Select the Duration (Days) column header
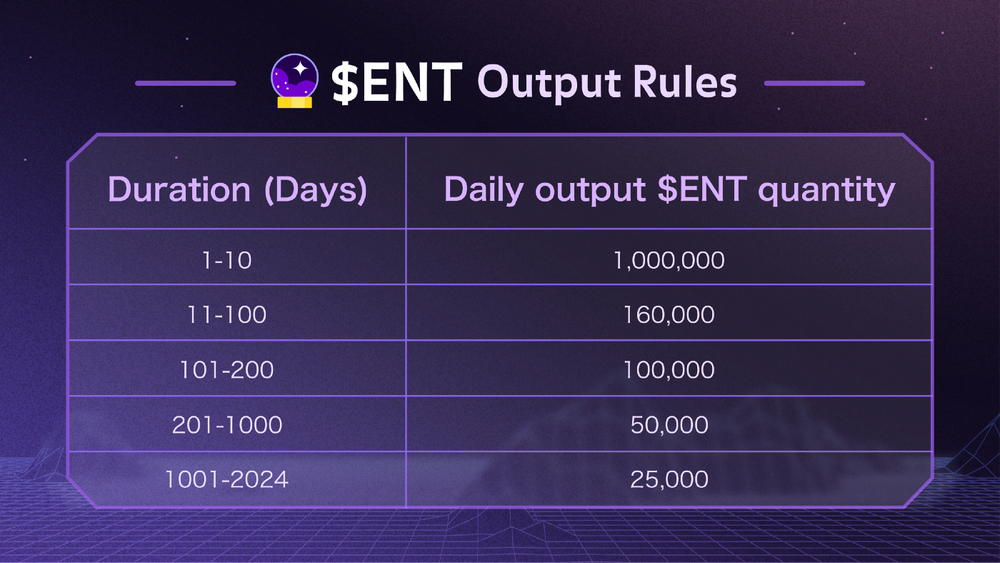This screenshot has width=1000, height=563. [x=237, y=189]
